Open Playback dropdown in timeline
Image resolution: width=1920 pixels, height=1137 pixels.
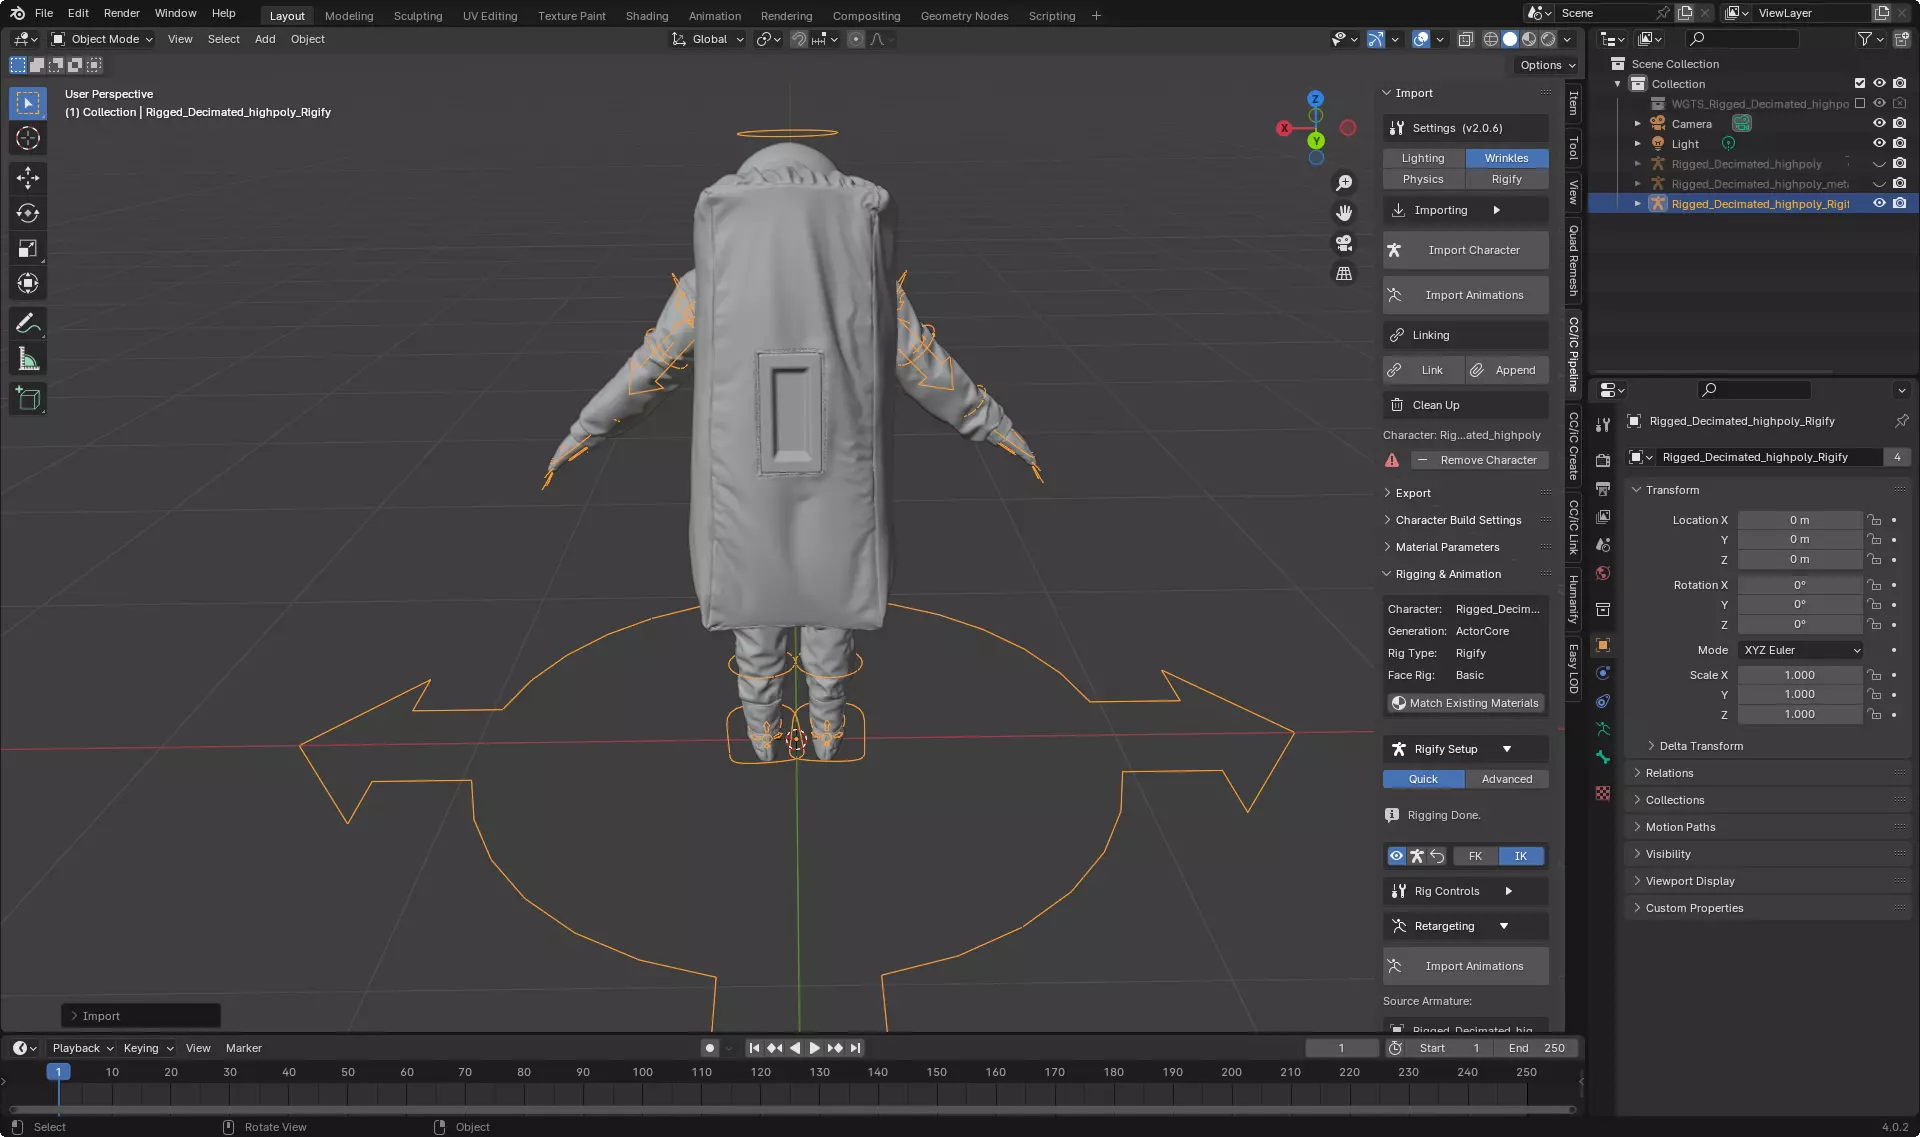(82, 1048)
